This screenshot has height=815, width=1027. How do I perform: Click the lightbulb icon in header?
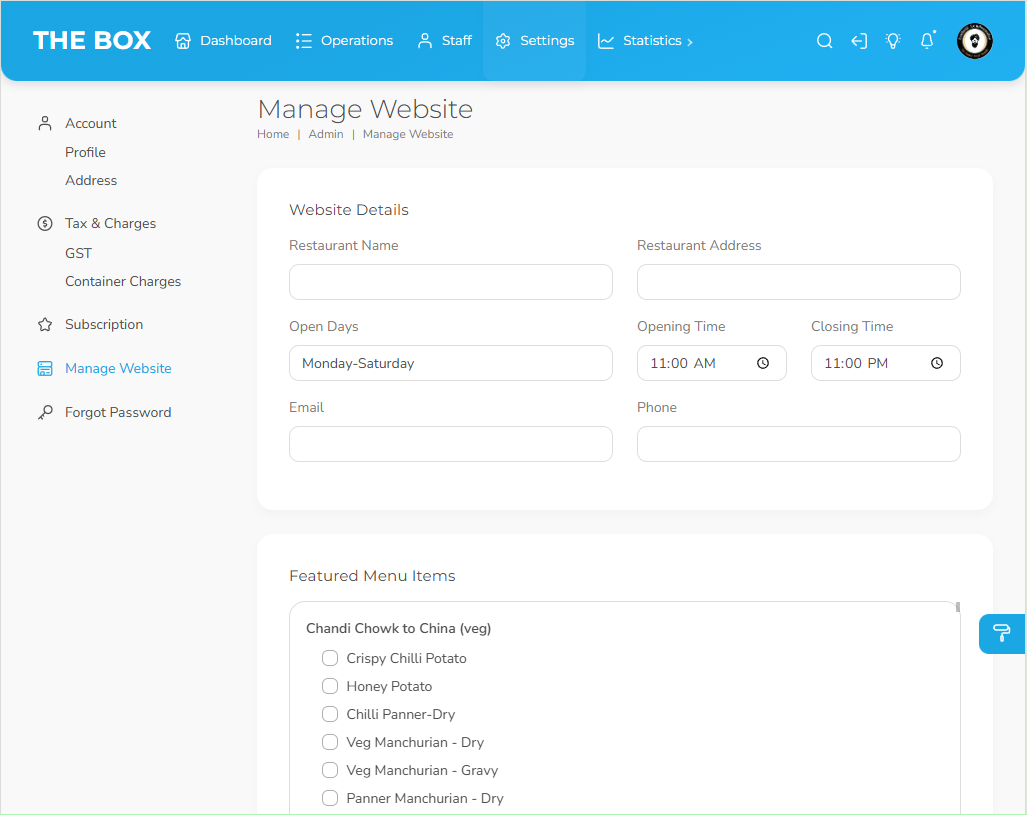893,41
